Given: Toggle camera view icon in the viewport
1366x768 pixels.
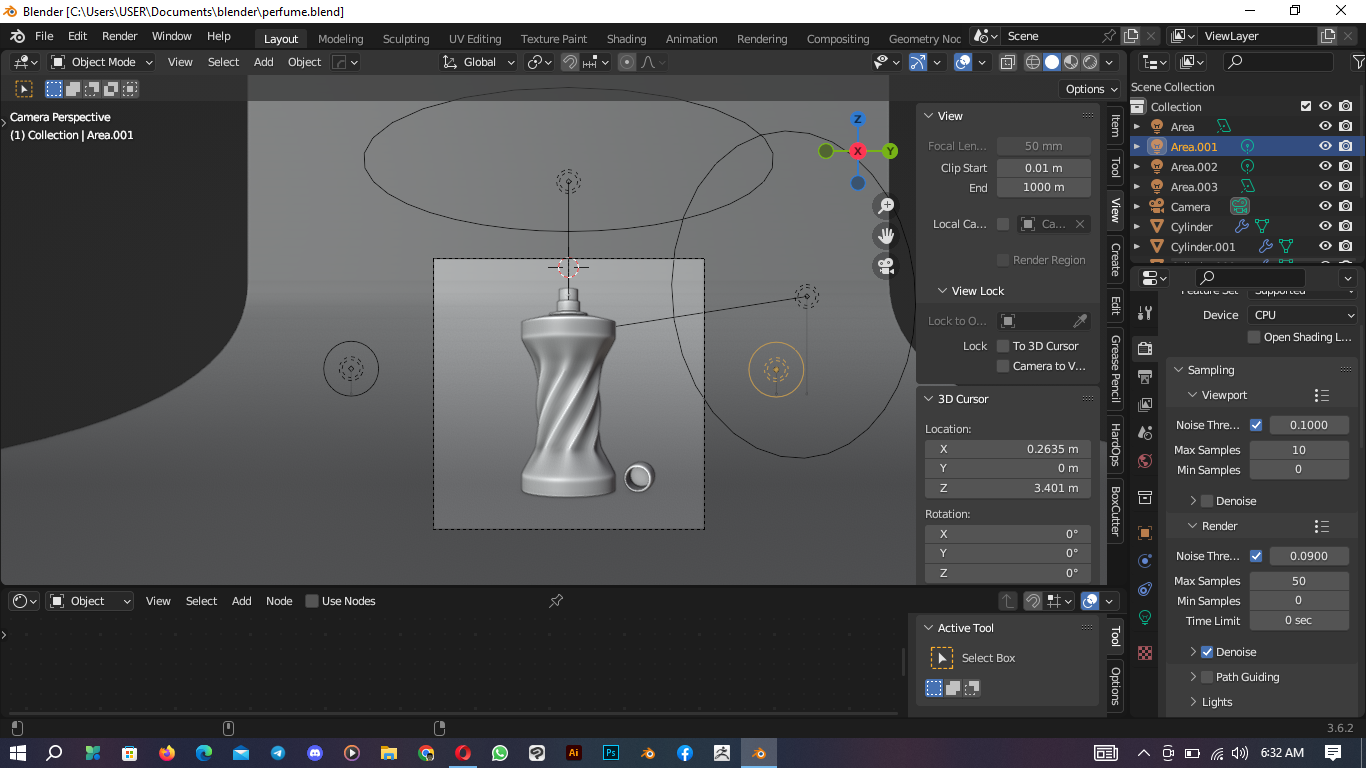Looking at the screenshot, I should tap(885, 266).
